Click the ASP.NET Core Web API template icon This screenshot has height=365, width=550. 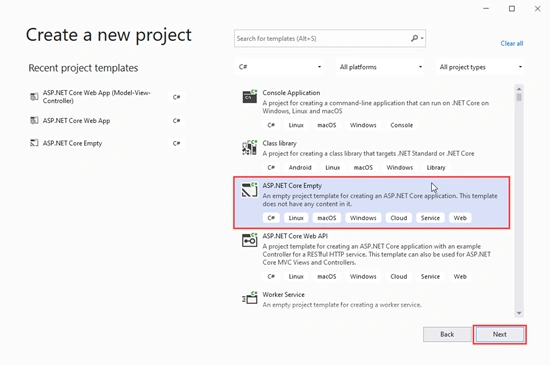(249, 240)
